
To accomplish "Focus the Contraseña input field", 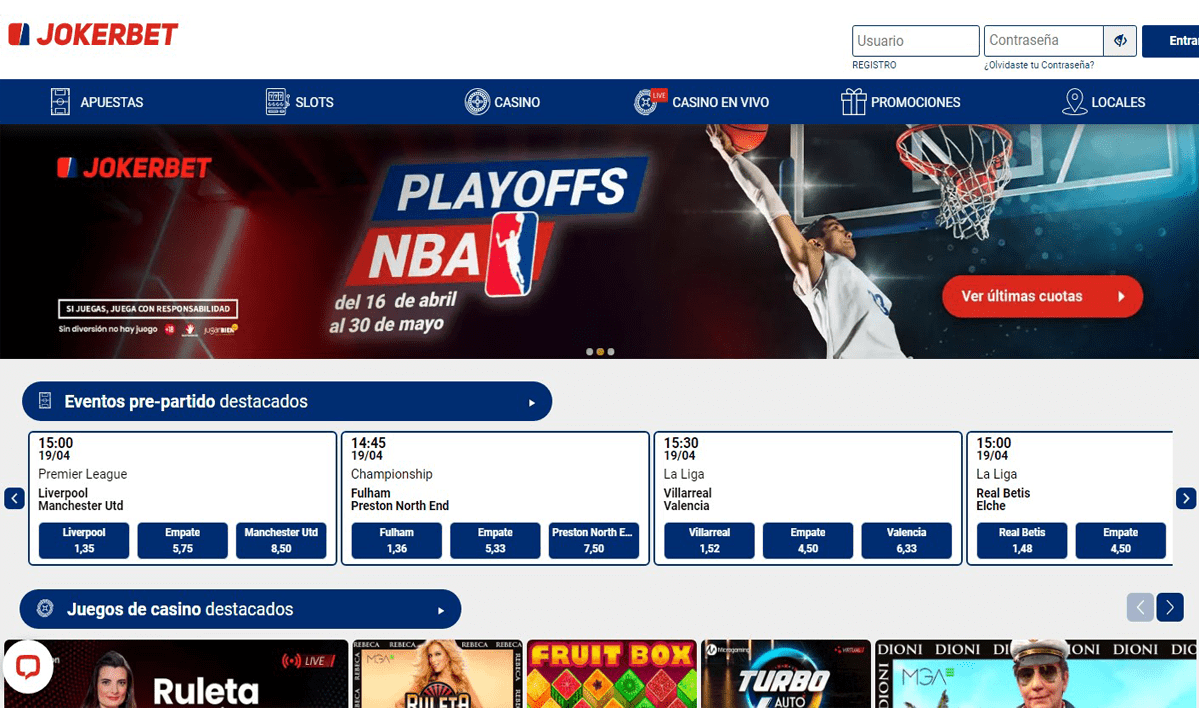I will coord(1044,41).
